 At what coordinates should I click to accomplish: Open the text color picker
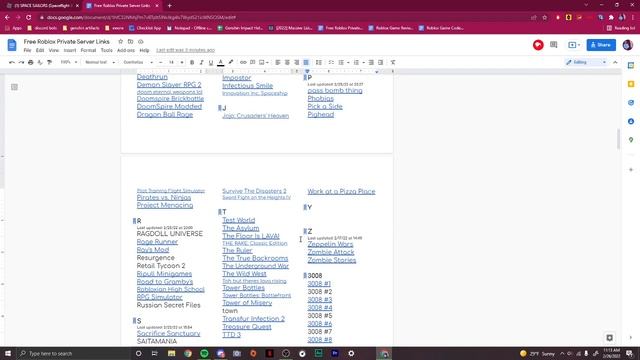221,62
